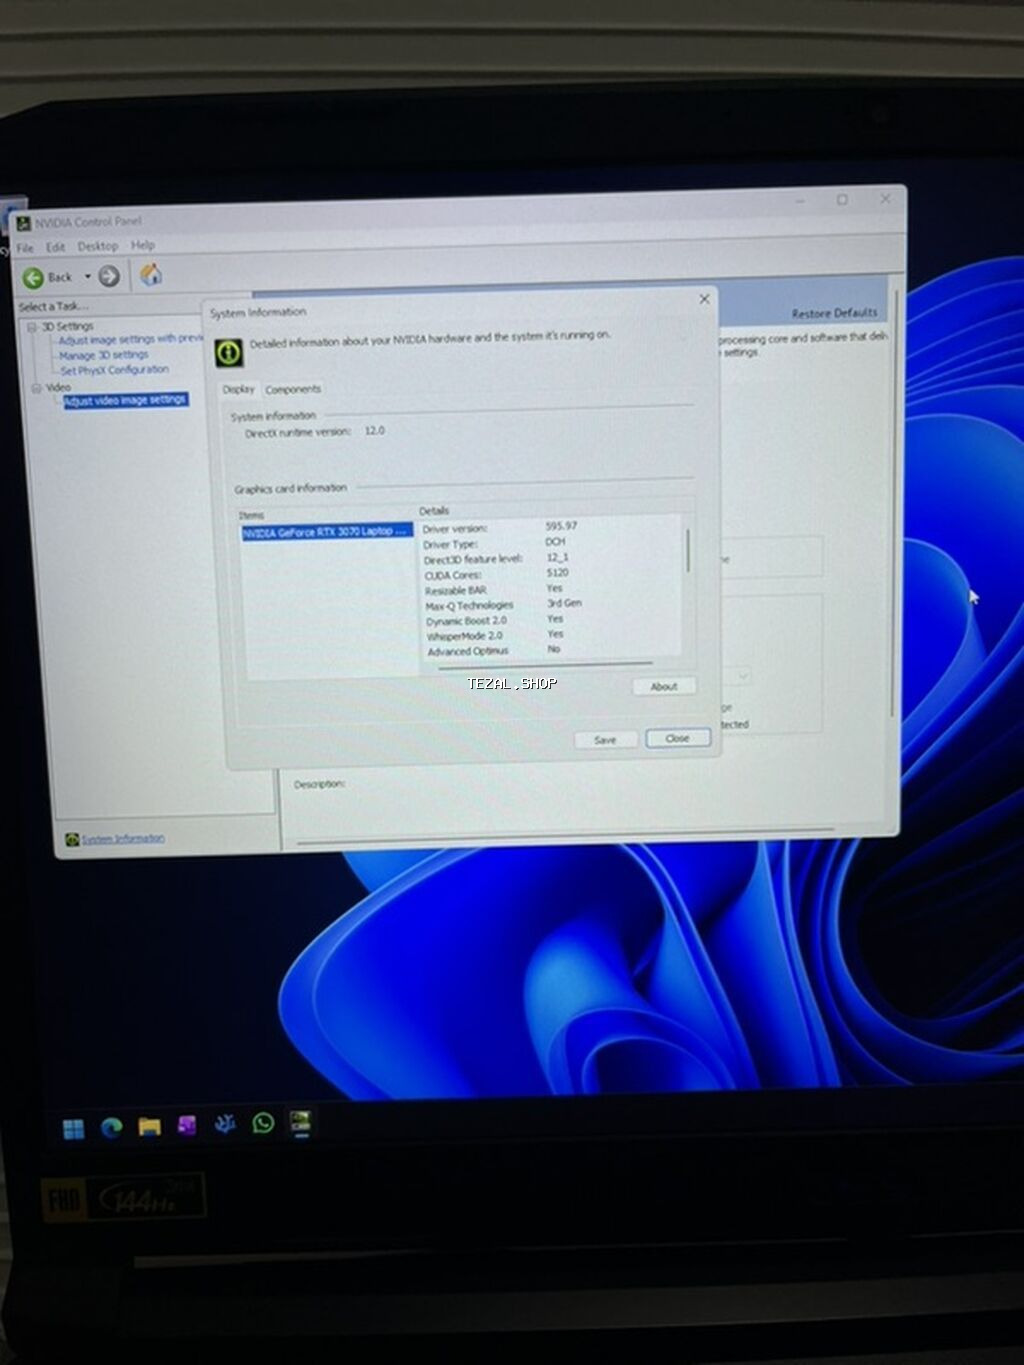Click the System Information link icon bottom left
Screen dimensions: 1024x1365
71,838
